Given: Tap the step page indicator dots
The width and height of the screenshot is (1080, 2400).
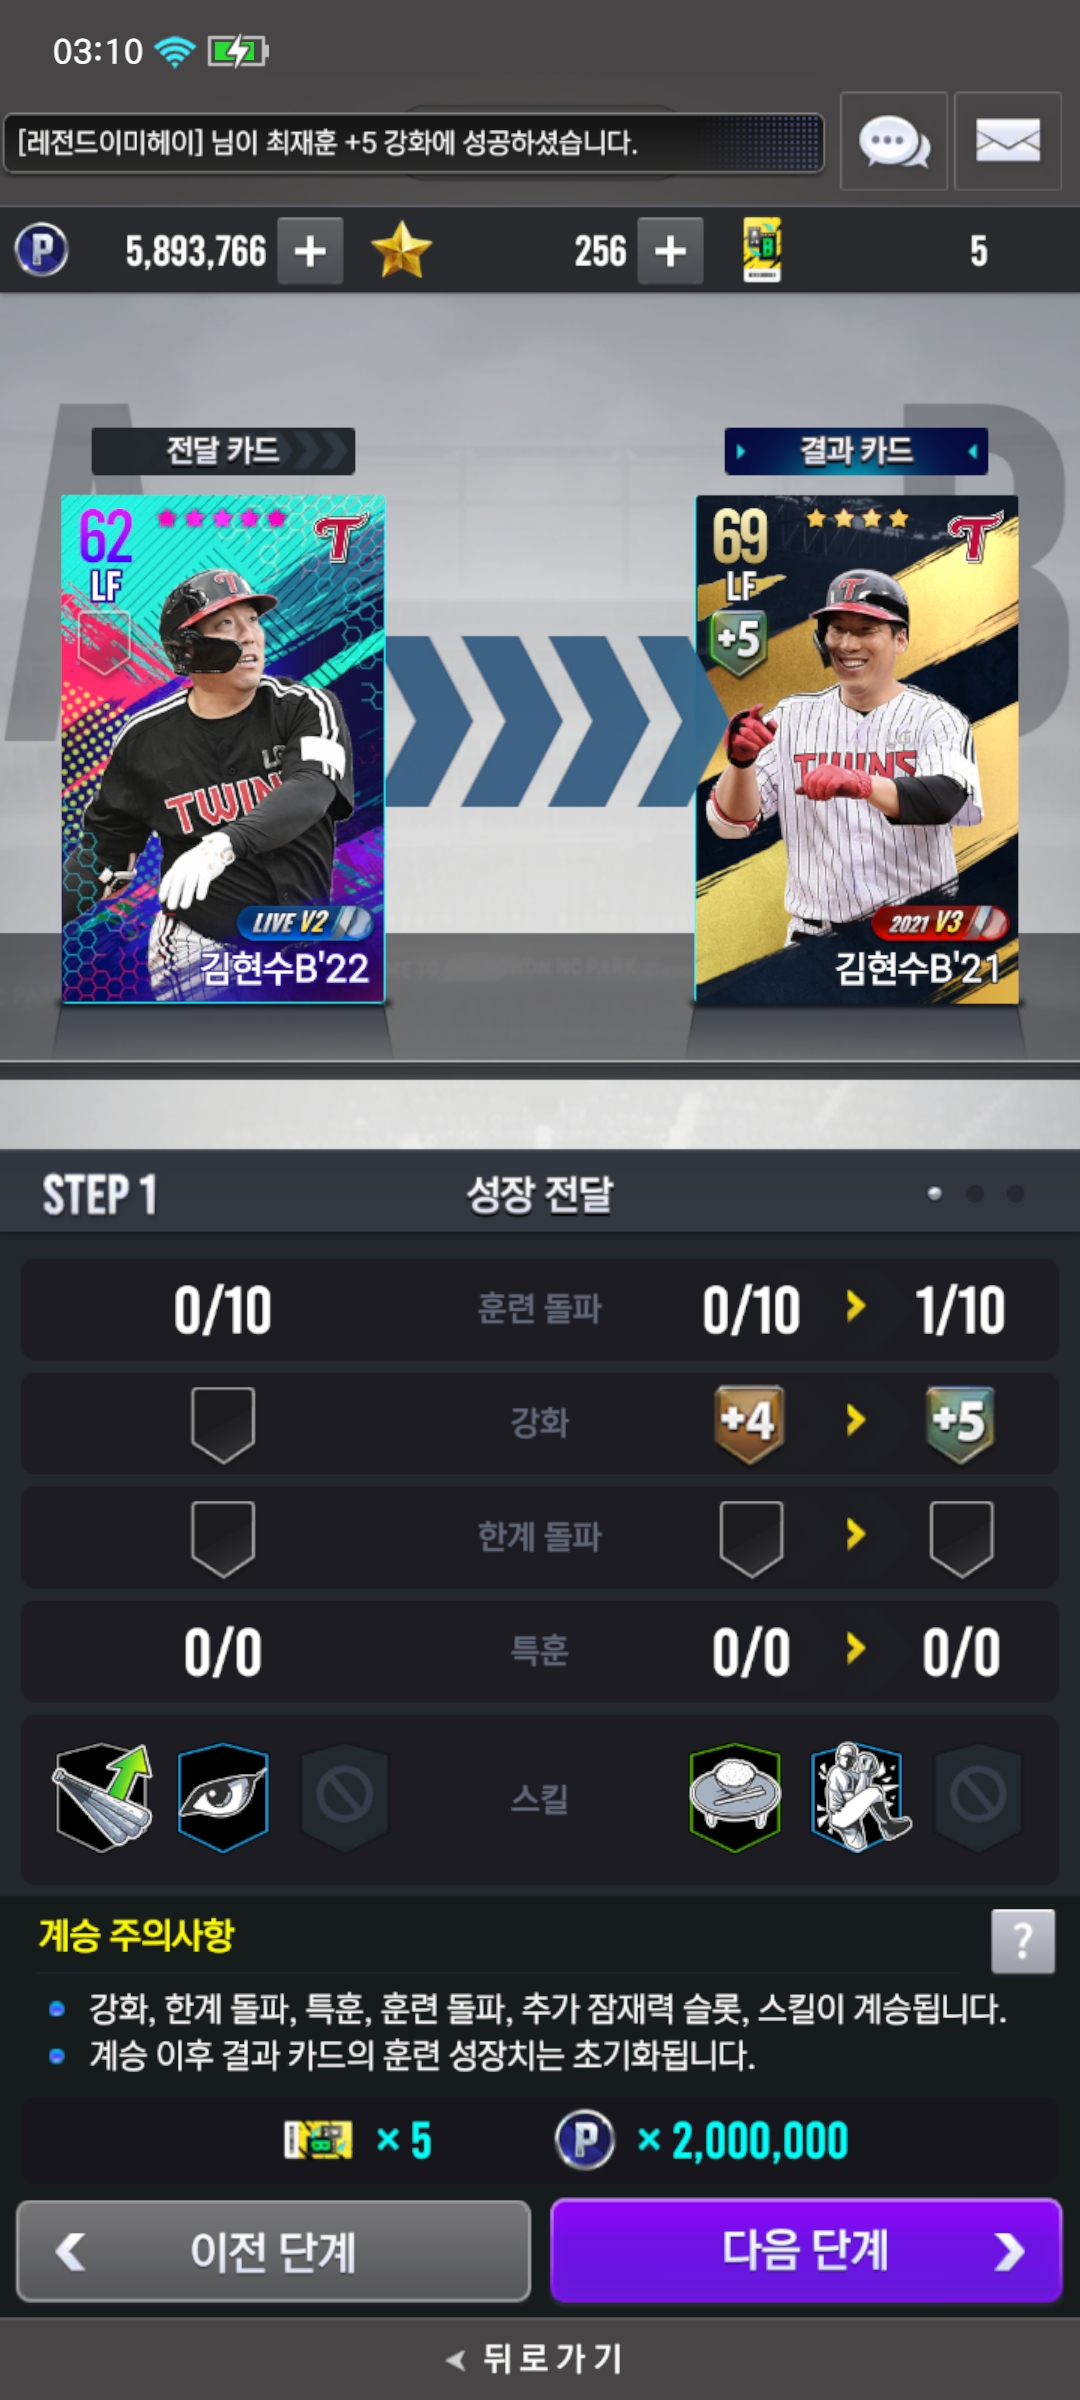Looking at the screenshot, I should (x=975, y=1194).
